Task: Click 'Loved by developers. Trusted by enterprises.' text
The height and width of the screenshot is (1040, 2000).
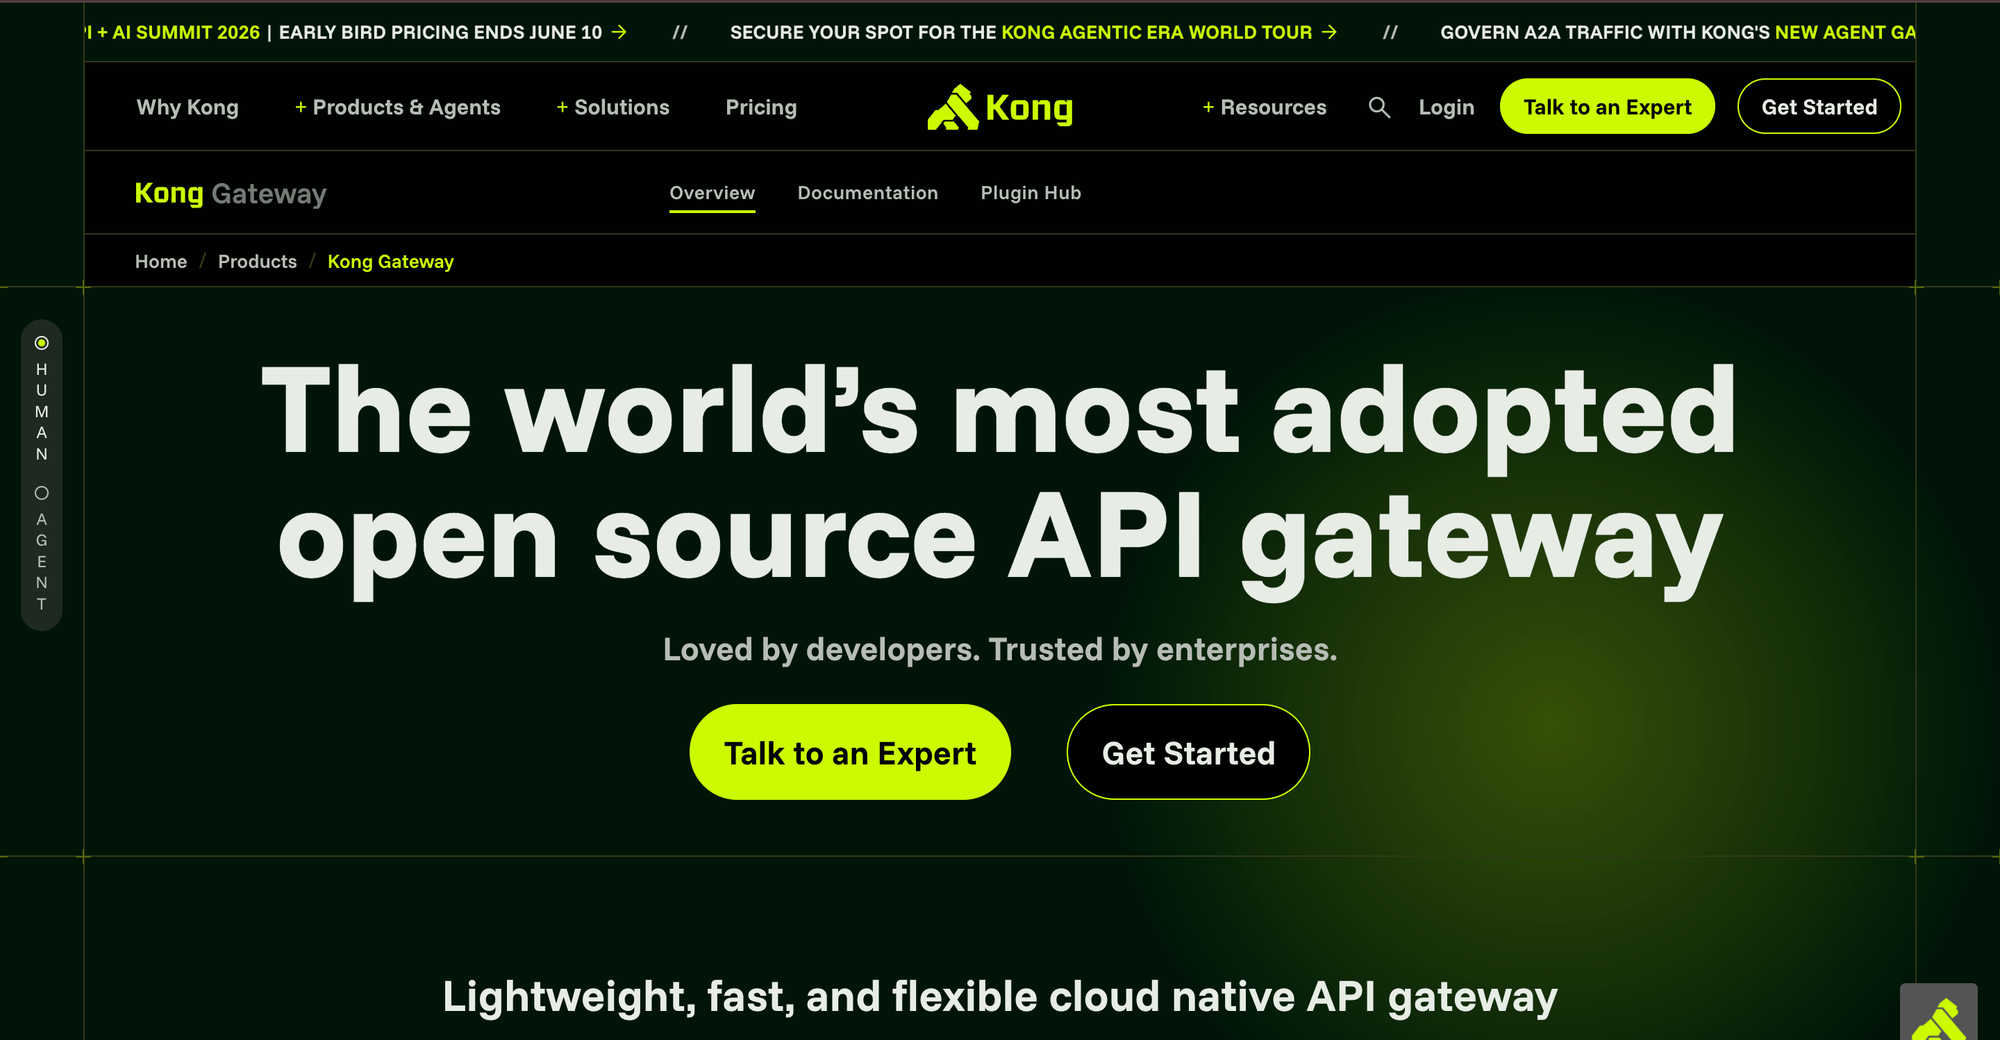Action: (x=1000, y=650)
